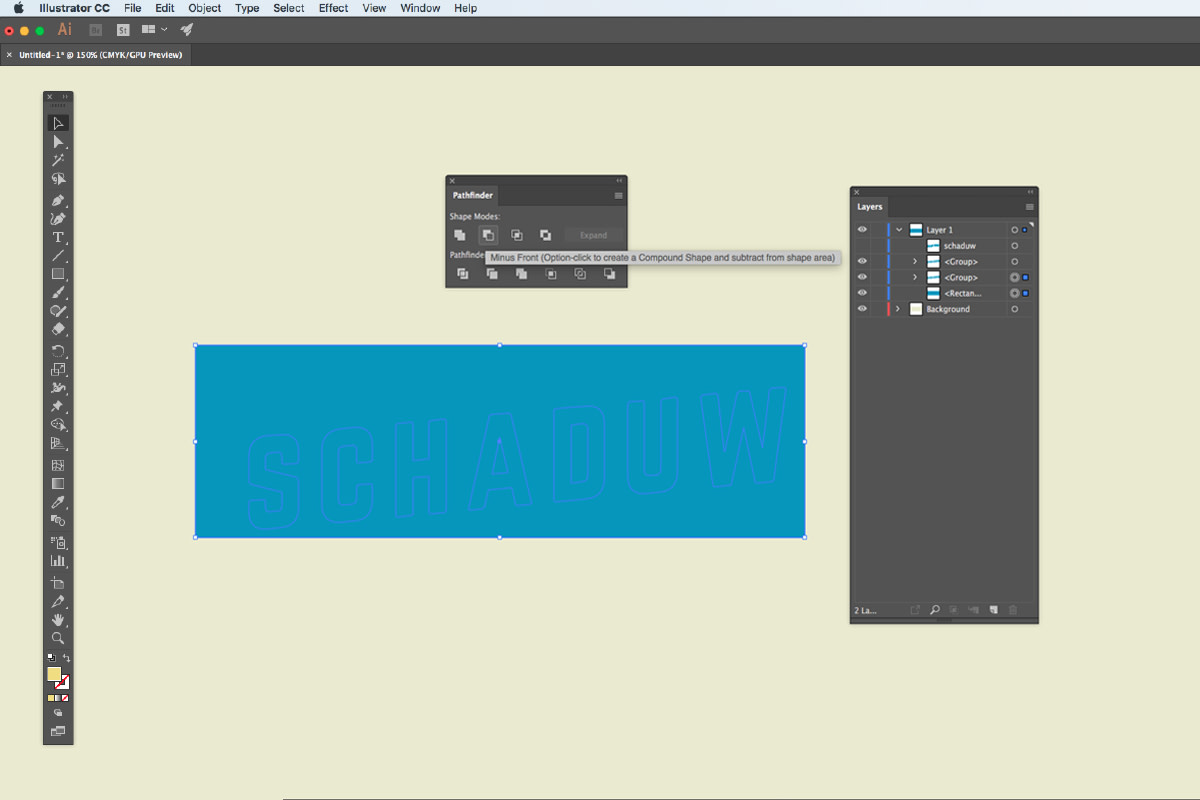Select the Untitled-1 document tab
This screenshot has width=1200, height=800.
coord(97,55)
